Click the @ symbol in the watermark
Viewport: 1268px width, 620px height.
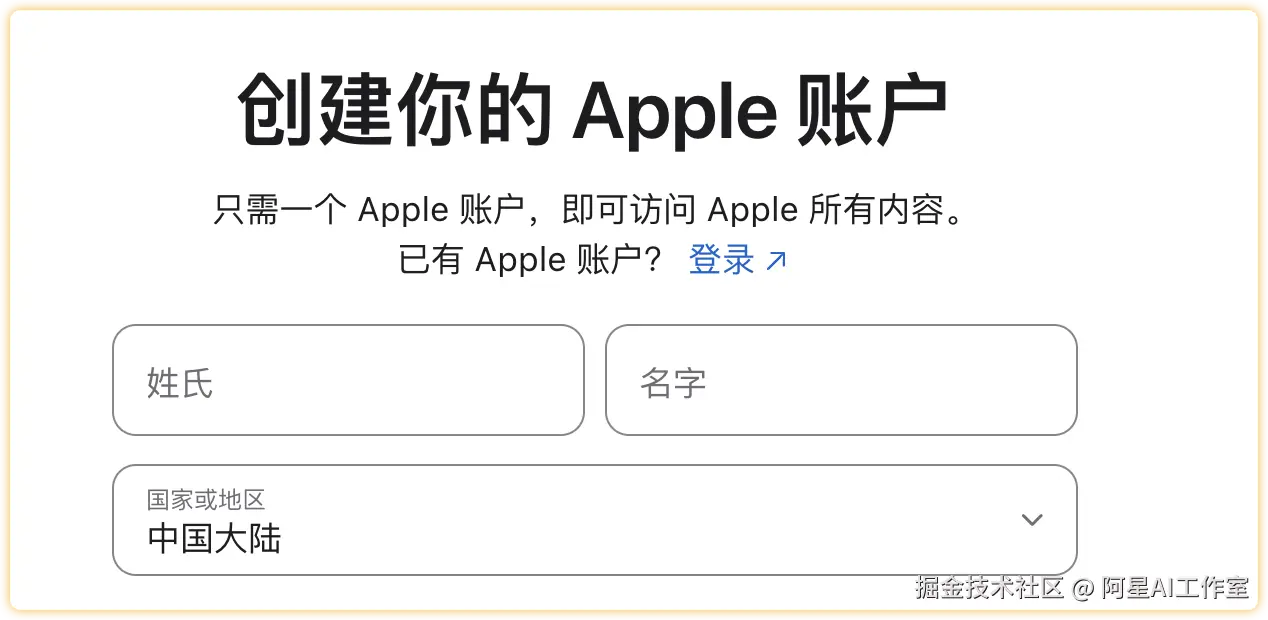click(x=1083, y=589)
